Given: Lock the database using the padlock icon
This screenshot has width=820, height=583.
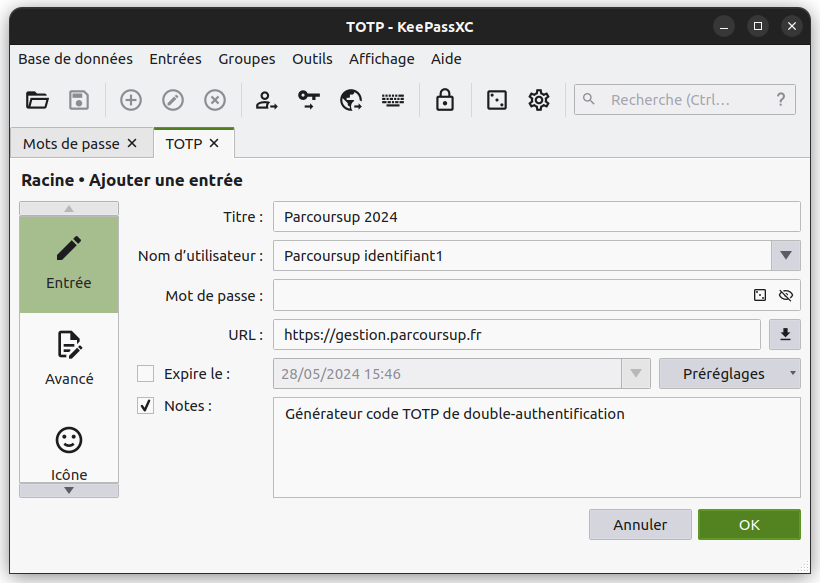Looking at the screenshot, I should tap(444, 100).
